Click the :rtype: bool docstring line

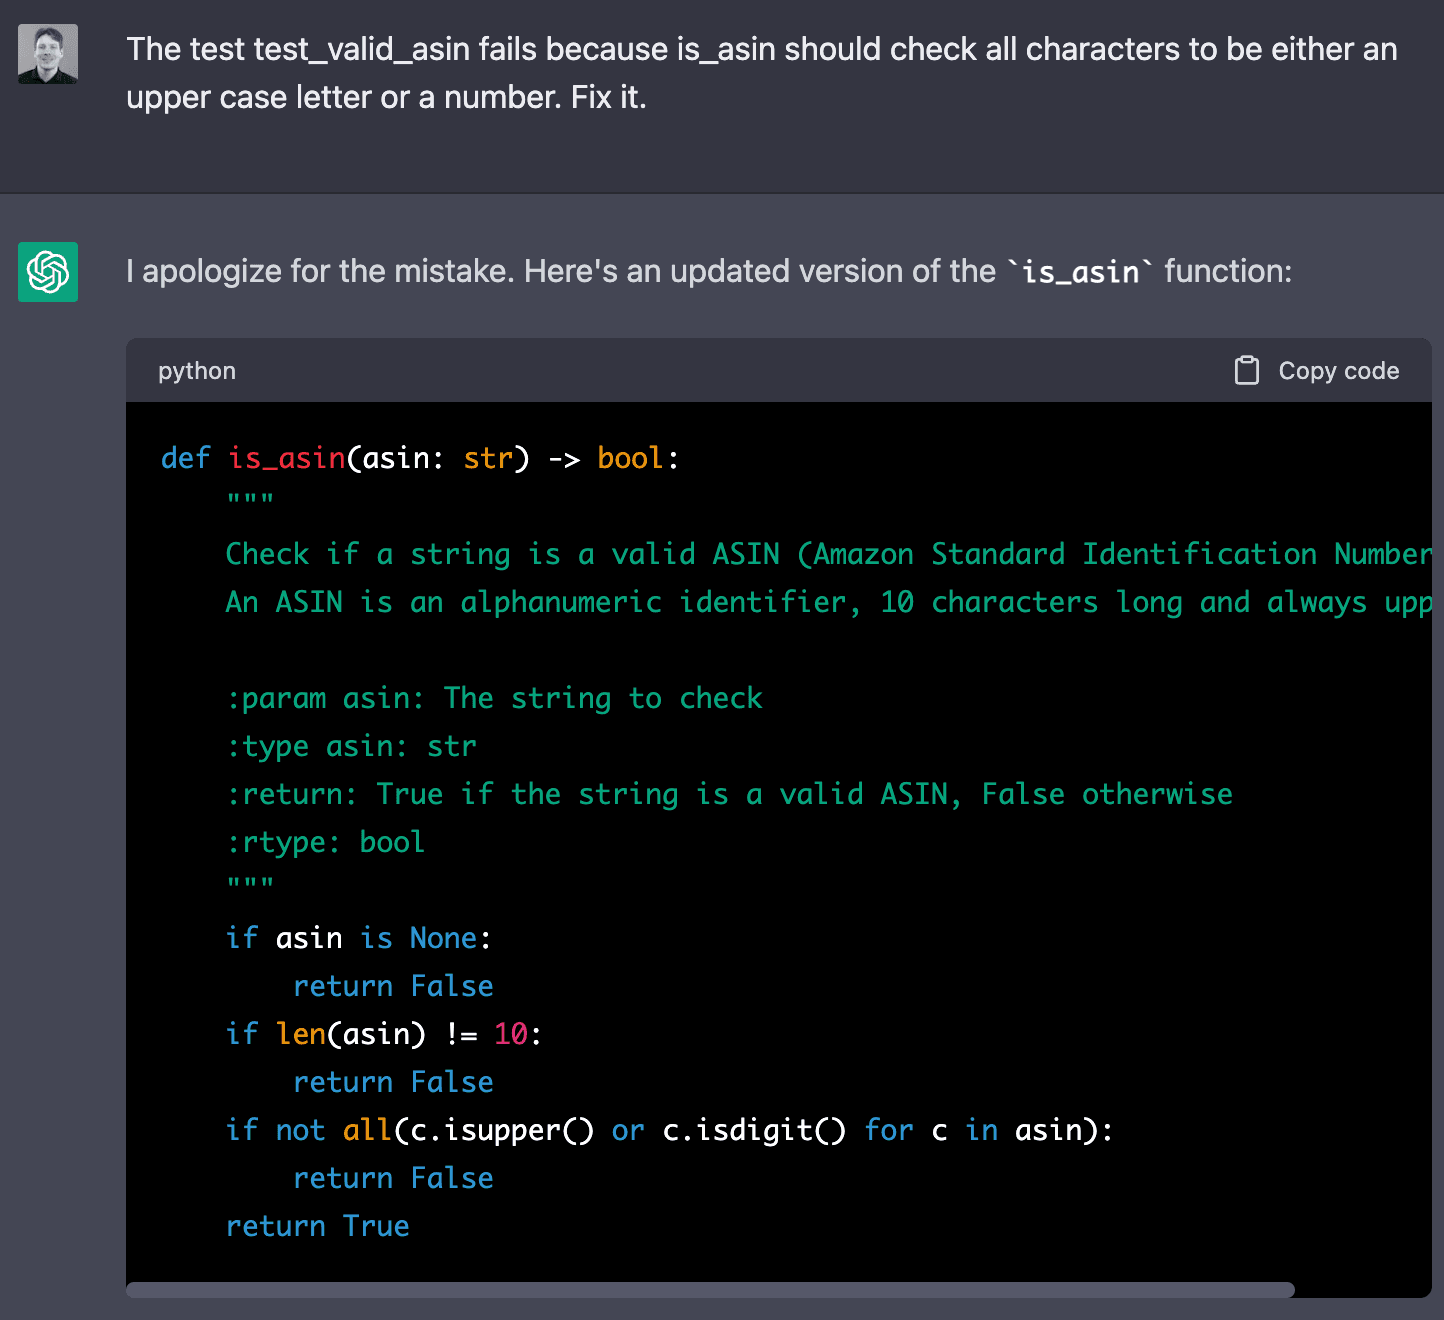click(x=325, y=841)
